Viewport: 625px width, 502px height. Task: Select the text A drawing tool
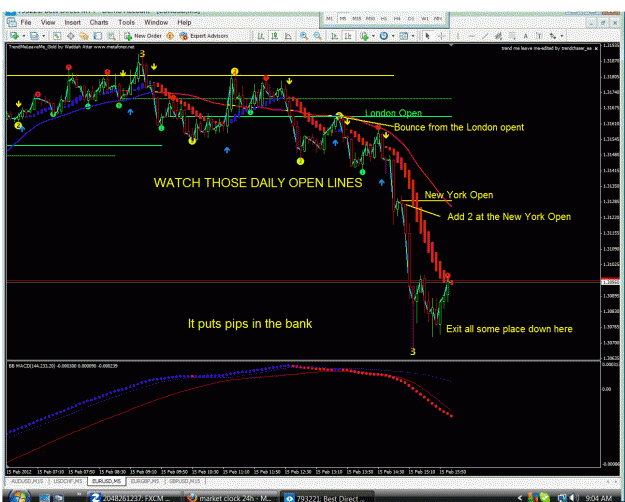coord(526,36)
